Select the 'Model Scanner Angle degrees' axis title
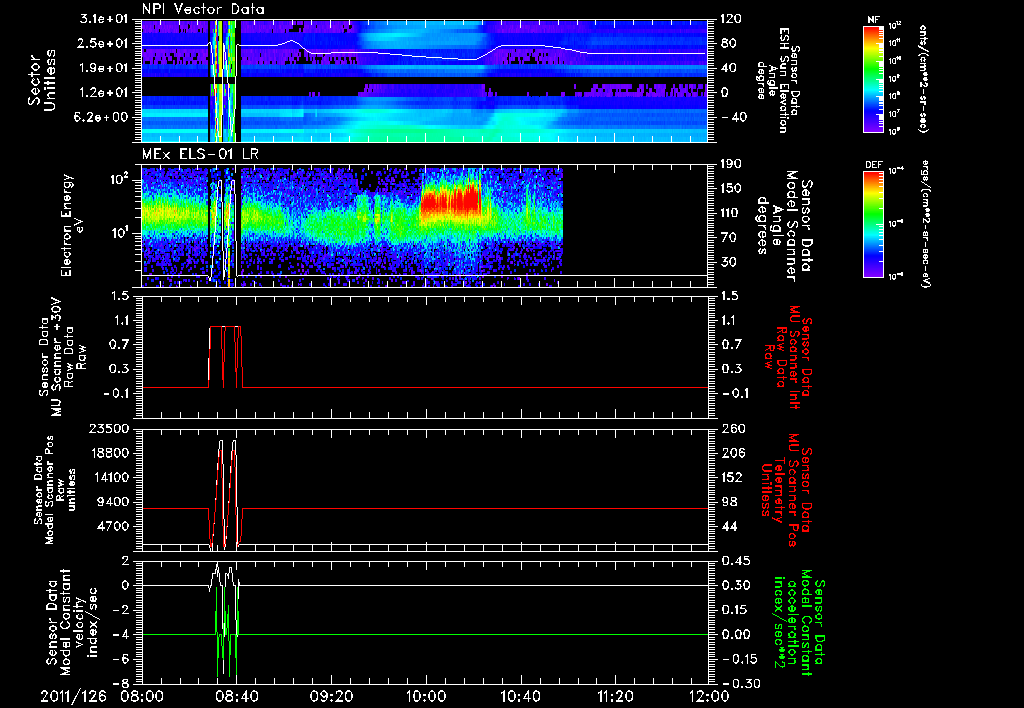 (x=785, y=226)
